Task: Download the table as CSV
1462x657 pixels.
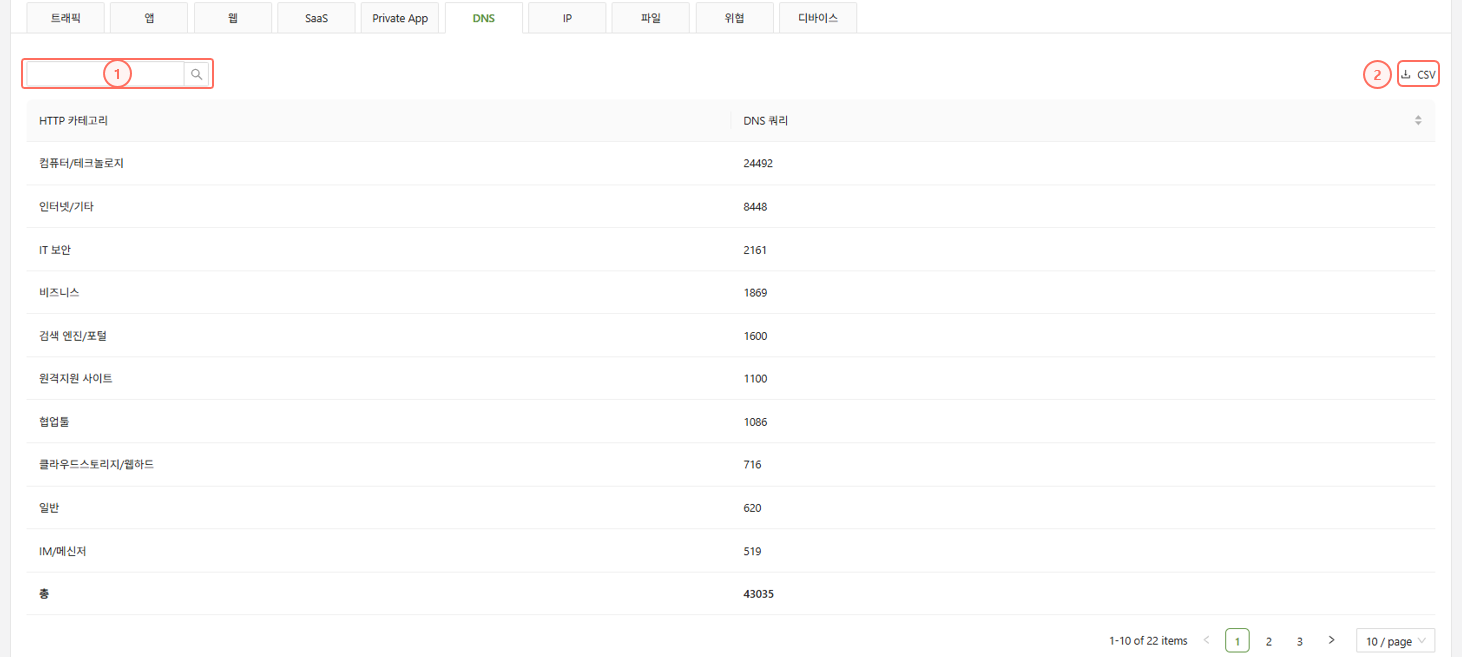Action: [1418, 74]
